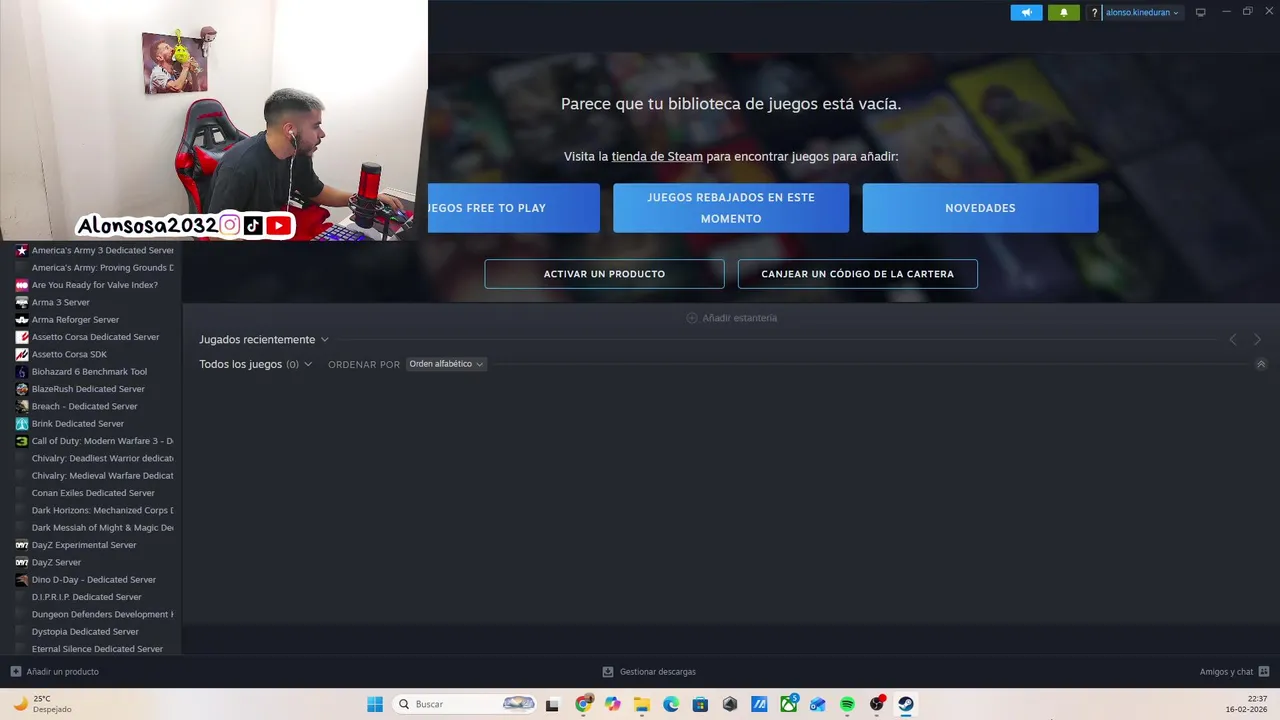Select D.I.P.R.I.P. Dedicated Server
The image size is (1280, 720).
coord(94,597)
